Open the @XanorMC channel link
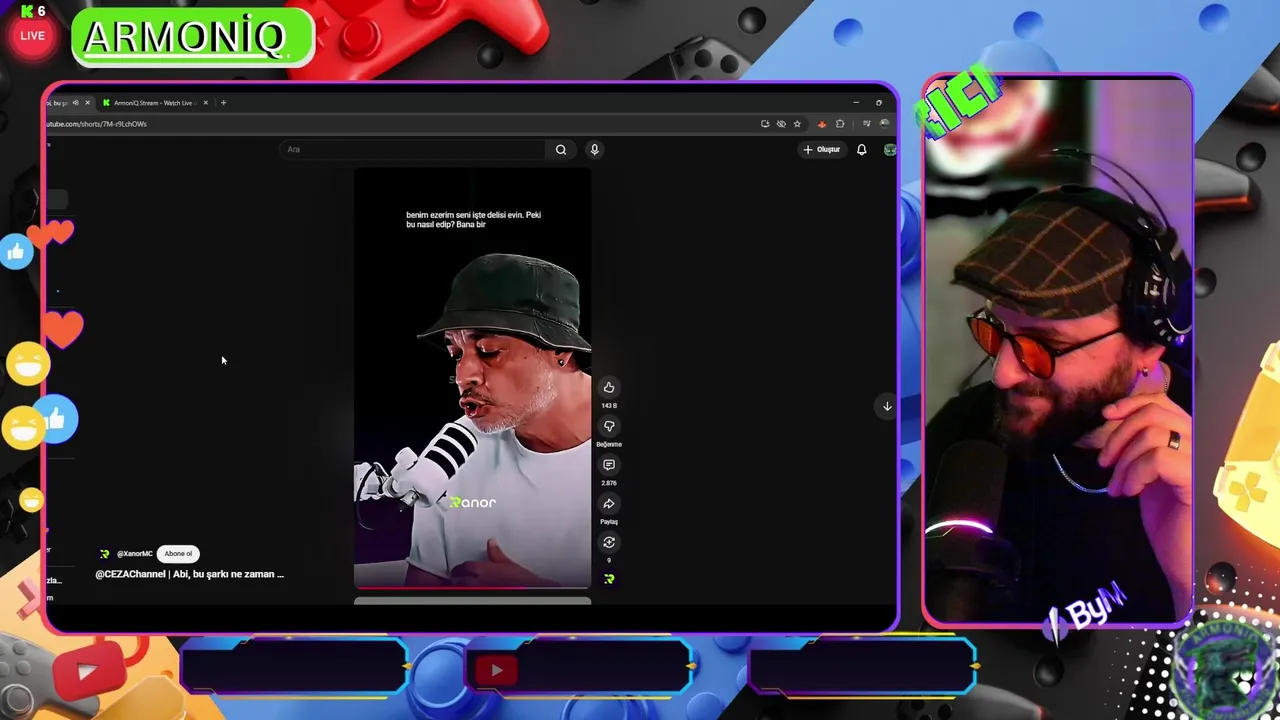Screen dimensions: 1280x720 tap(135, 554)
